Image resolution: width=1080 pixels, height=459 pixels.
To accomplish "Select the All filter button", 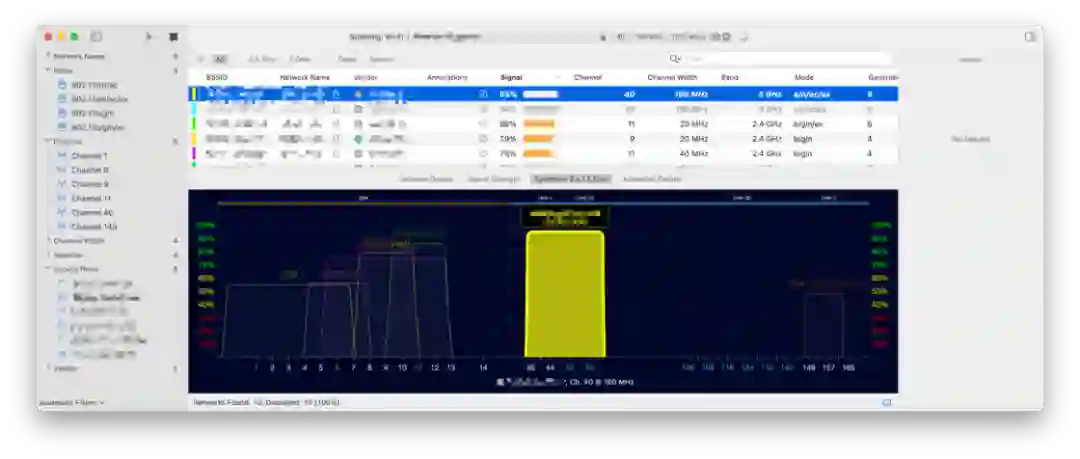I will [x=220, y=59].
